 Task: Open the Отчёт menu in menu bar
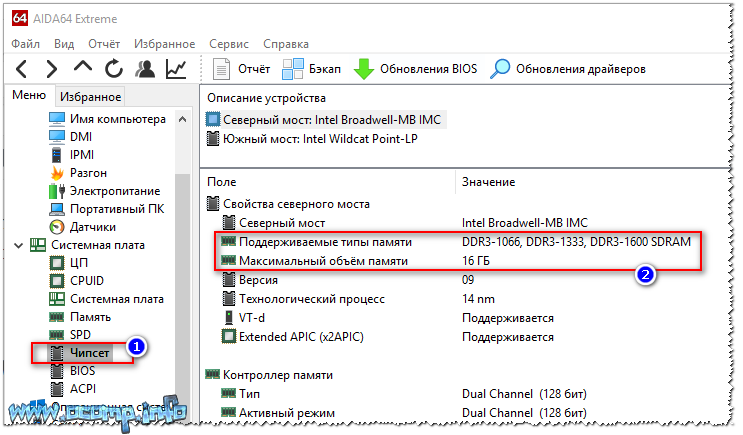pyautogui.click(x=104, y=44)
